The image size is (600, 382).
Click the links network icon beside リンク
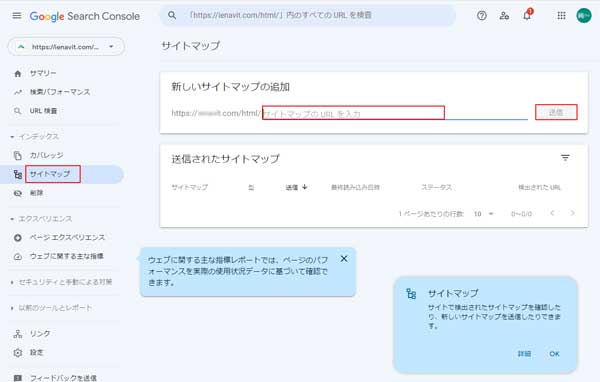tap(18, 334)
